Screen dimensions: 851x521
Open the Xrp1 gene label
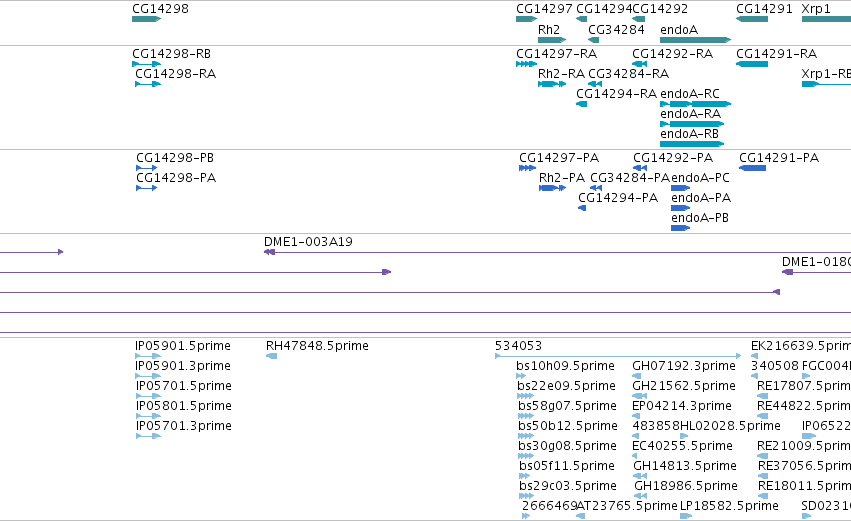[816, 9]
